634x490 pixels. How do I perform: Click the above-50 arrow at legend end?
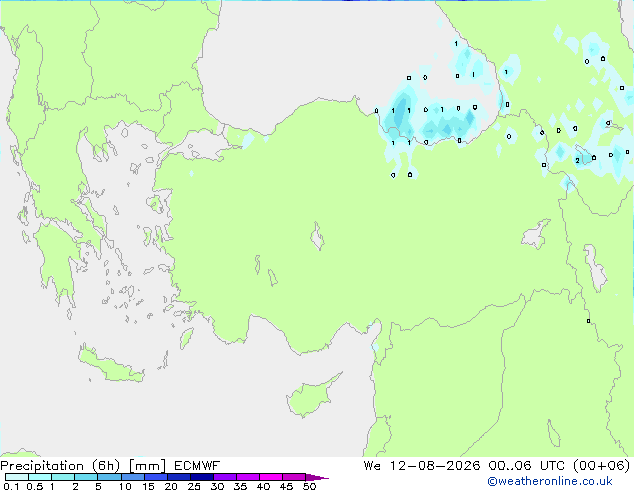click(317, 477)
